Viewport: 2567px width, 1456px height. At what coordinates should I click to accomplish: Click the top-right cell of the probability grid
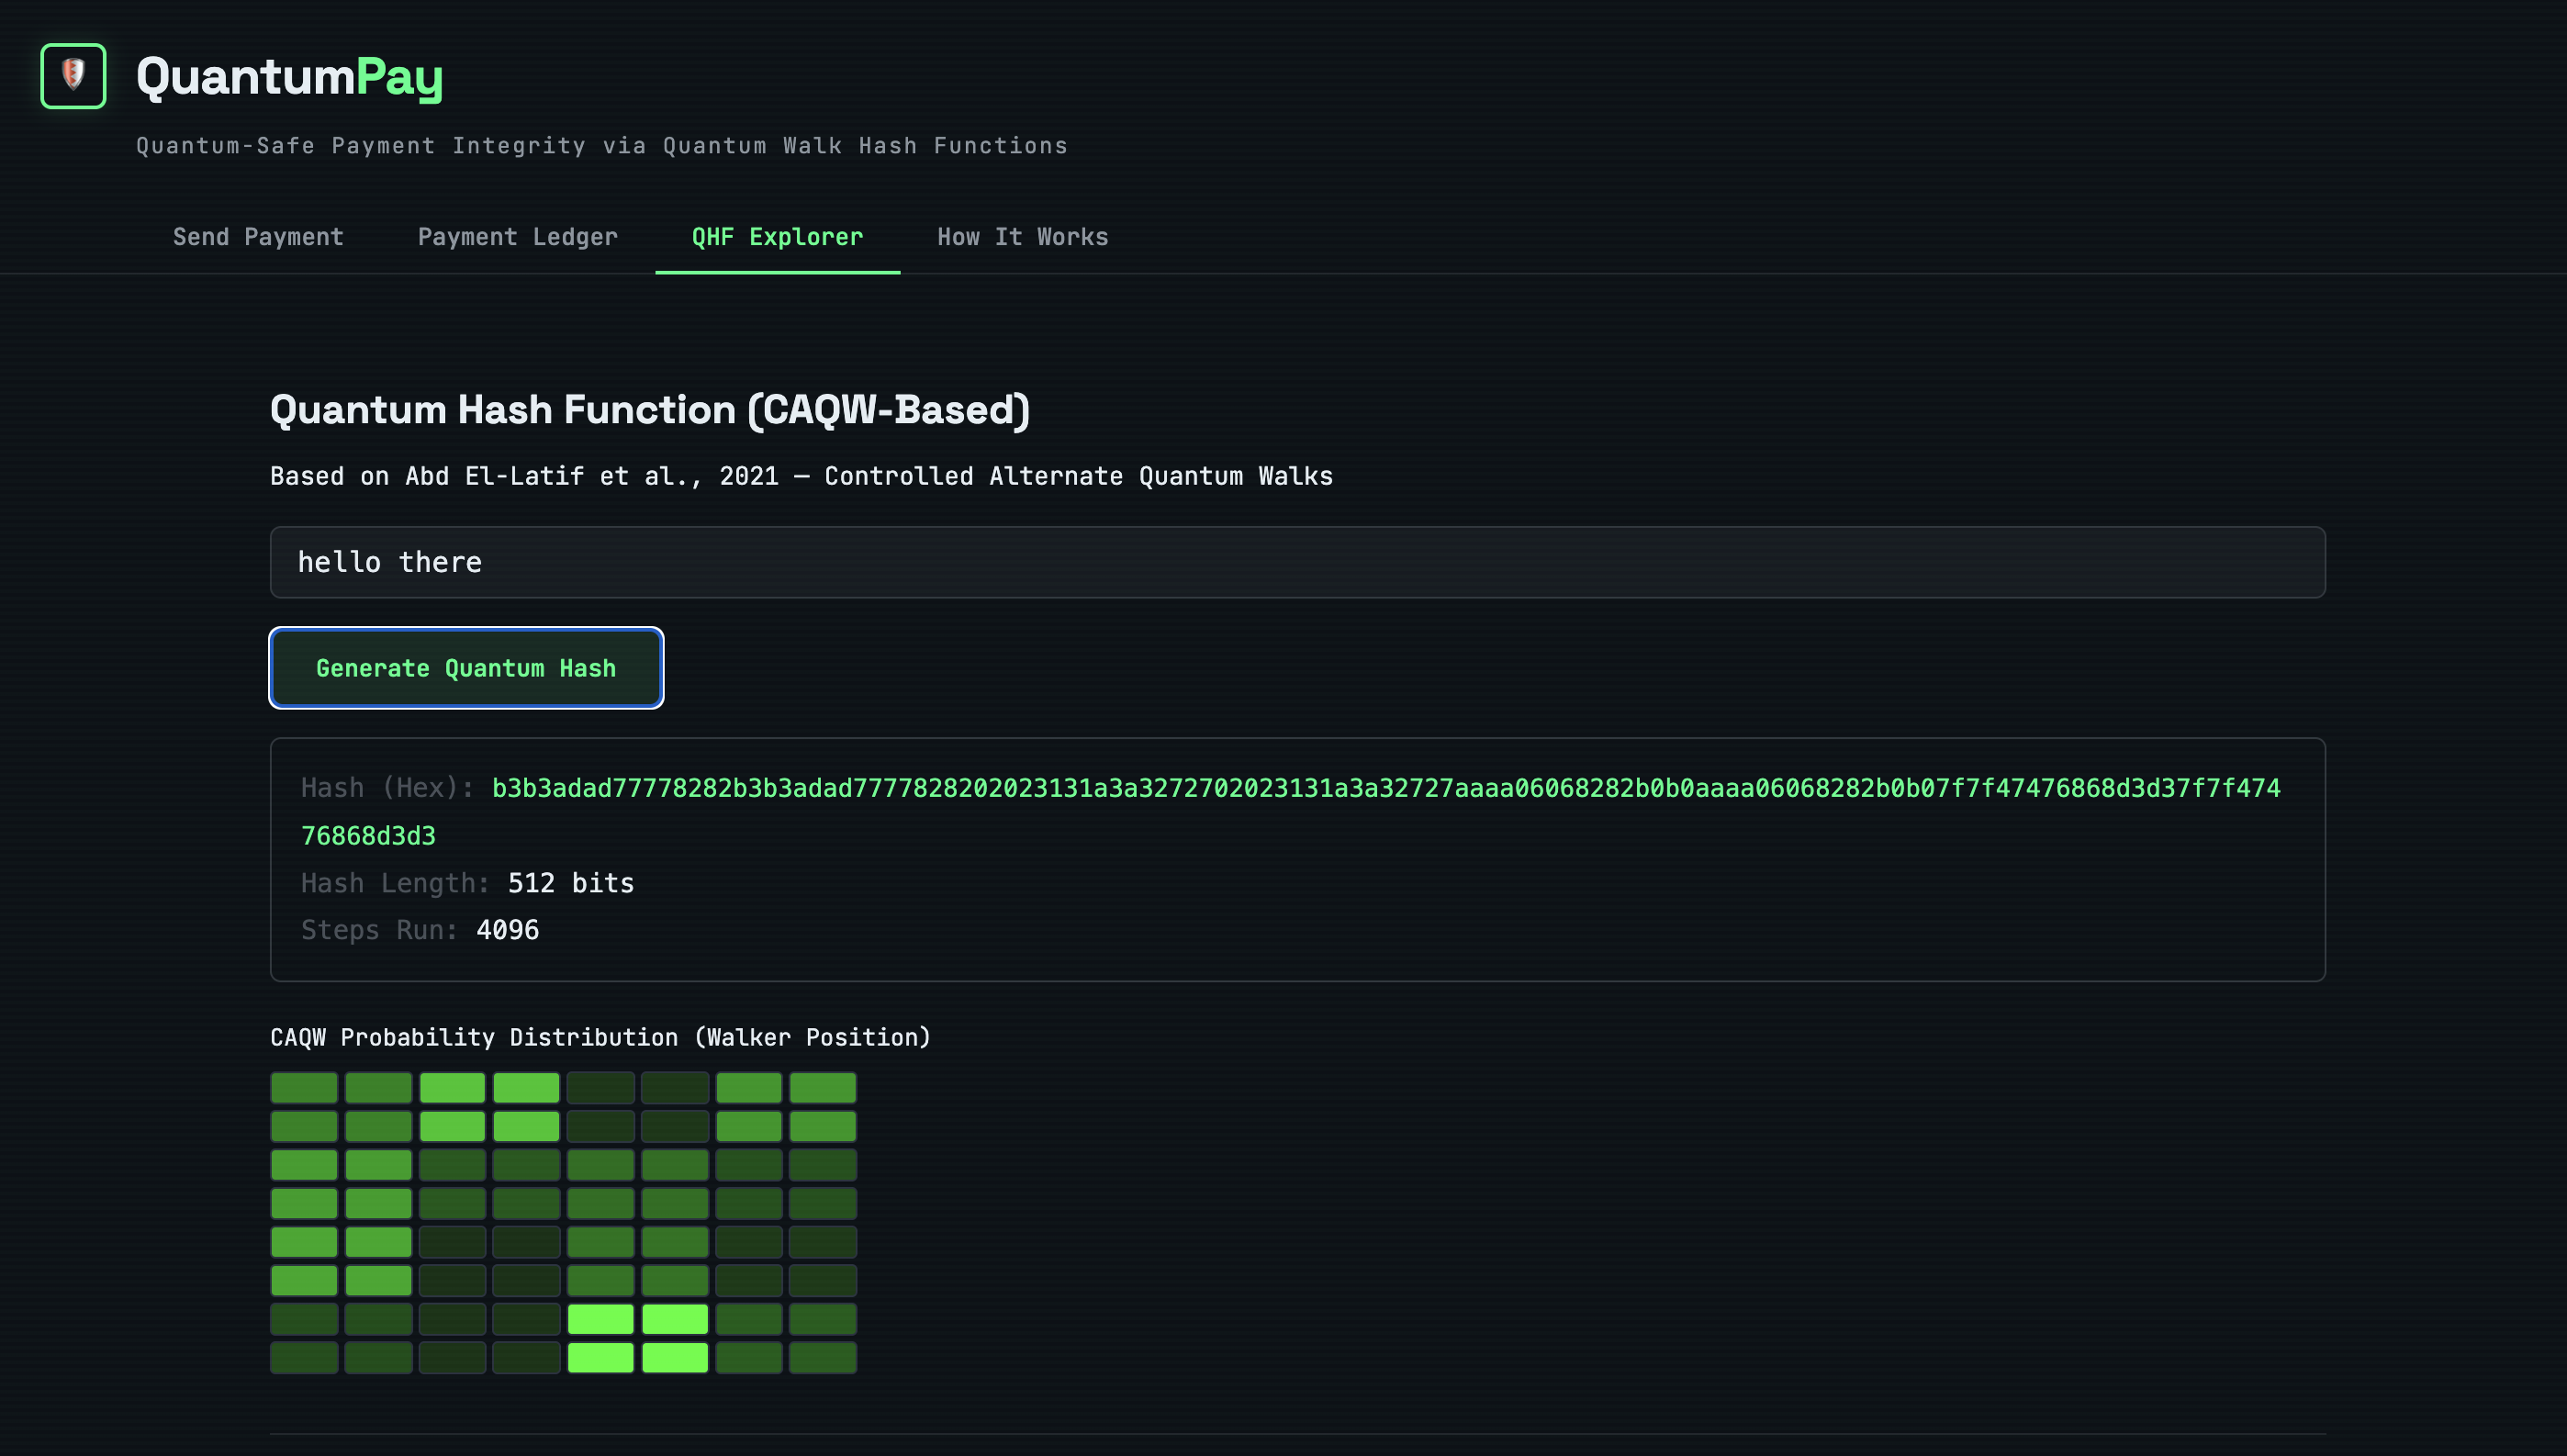tap(822, 1088)
